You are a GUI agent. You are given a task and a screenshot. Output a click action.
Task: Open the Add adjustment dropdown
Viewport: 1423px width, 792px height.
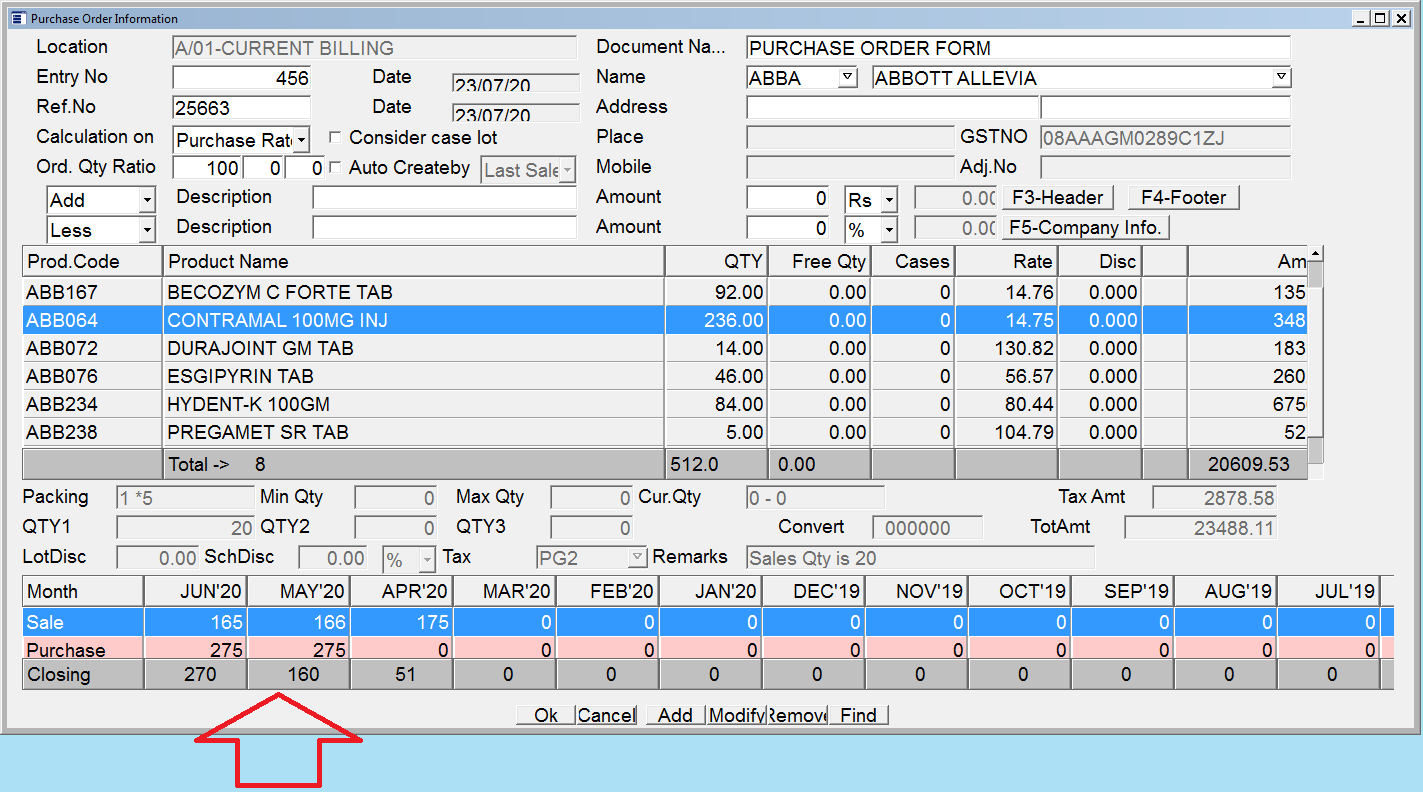147,201
